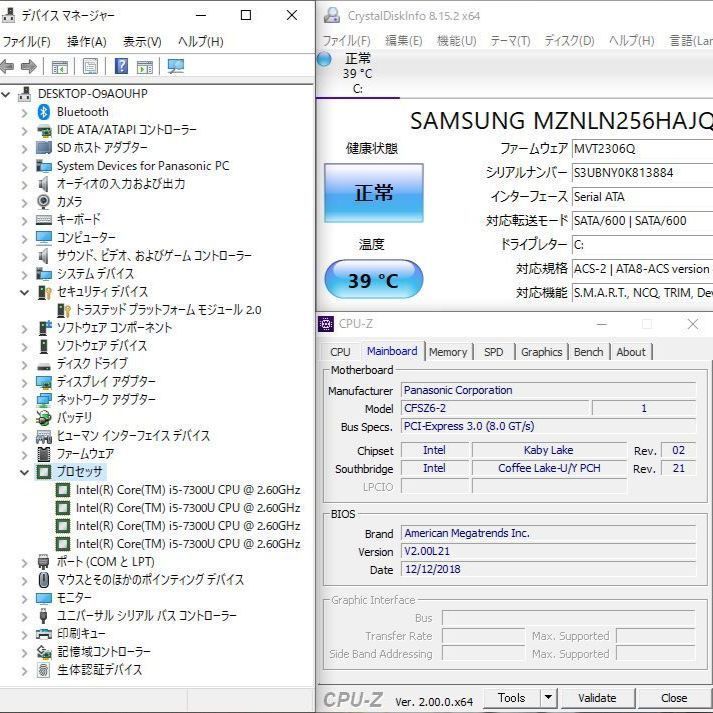Select the monitor (モニター) category icon
713x713 pixels.
click(44, 598)
